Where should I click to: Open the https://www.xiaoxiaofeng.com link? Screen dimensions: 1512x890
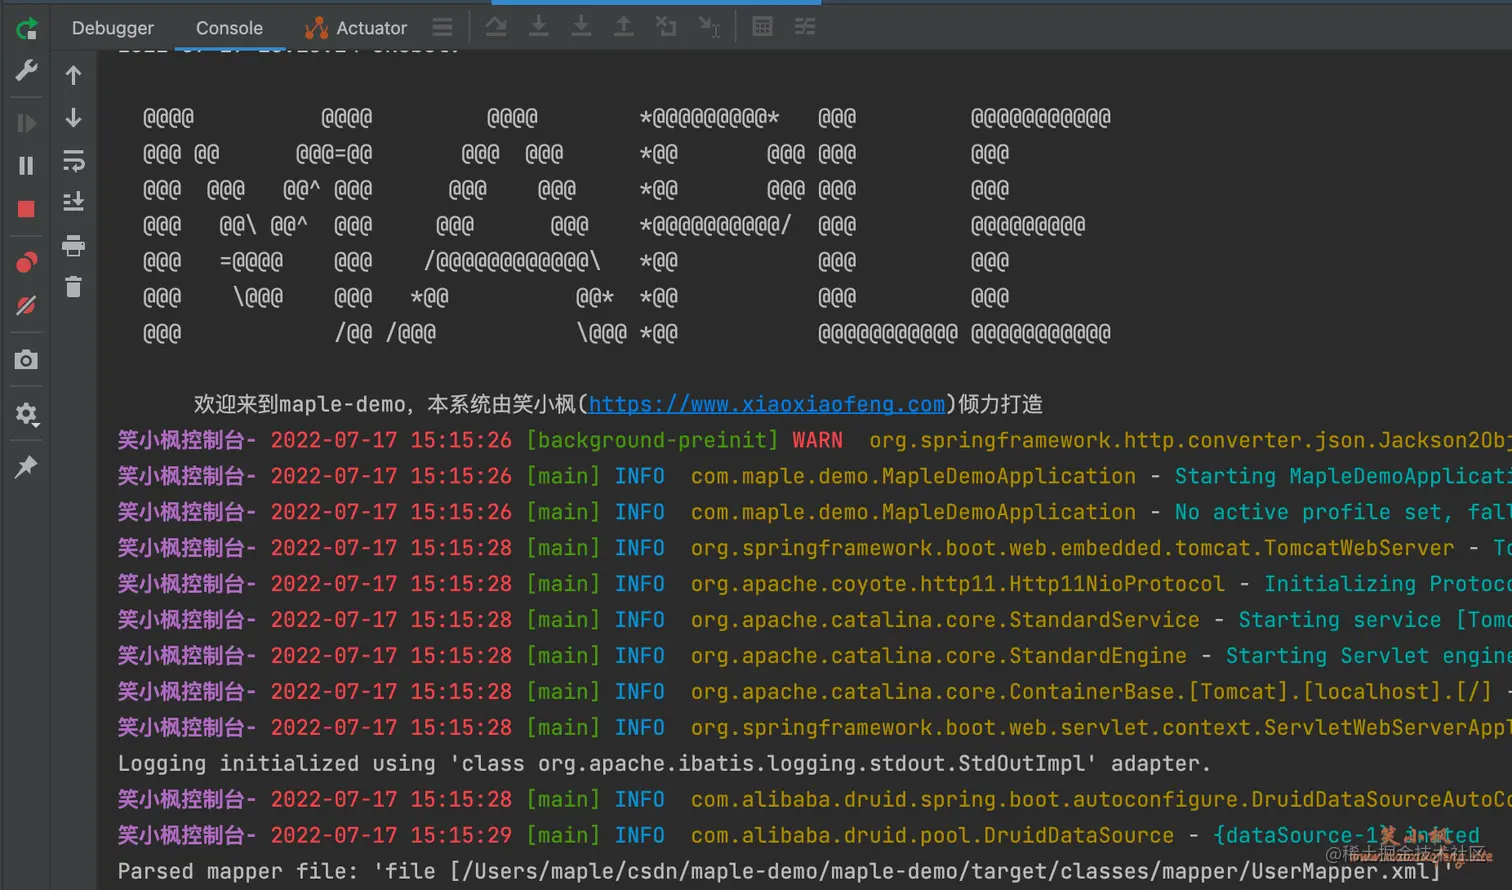pos(767,404)
